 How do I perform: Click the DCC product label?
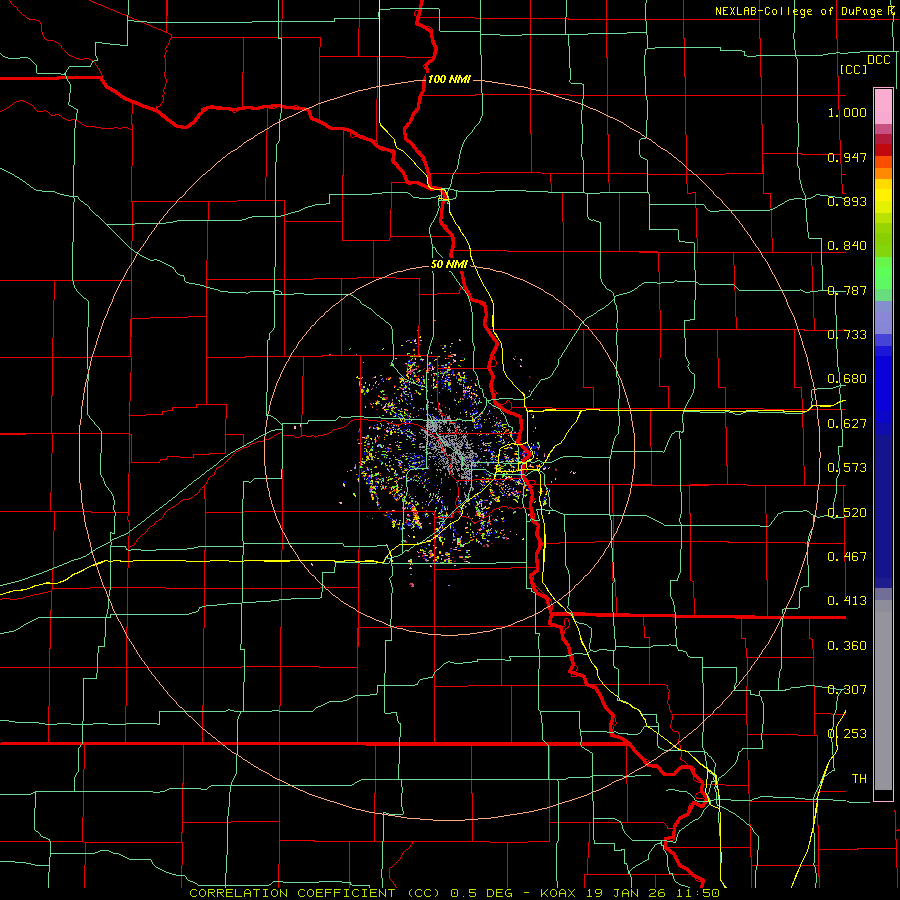(878, 60)
